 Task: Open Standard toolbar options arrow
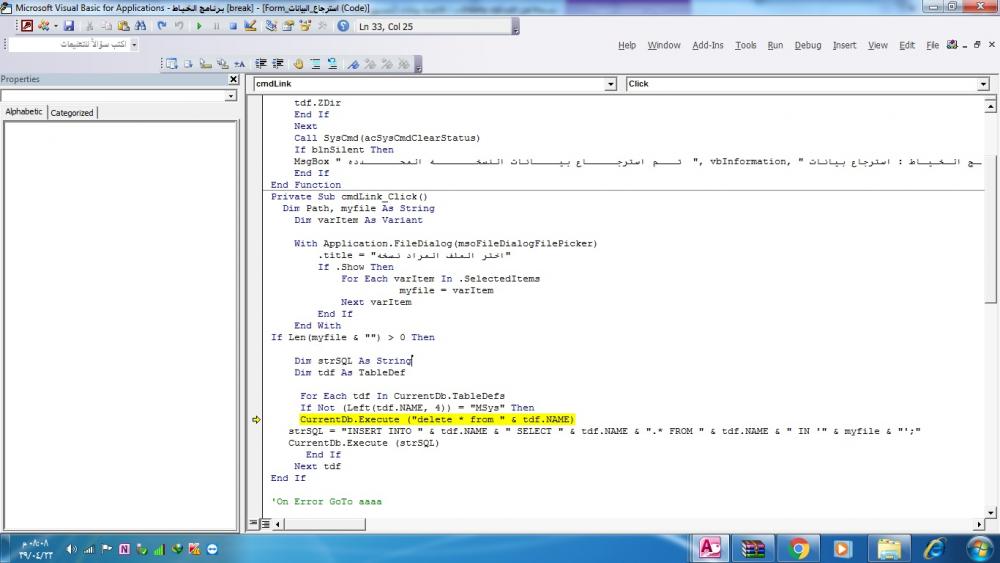(x=515, y=26)
